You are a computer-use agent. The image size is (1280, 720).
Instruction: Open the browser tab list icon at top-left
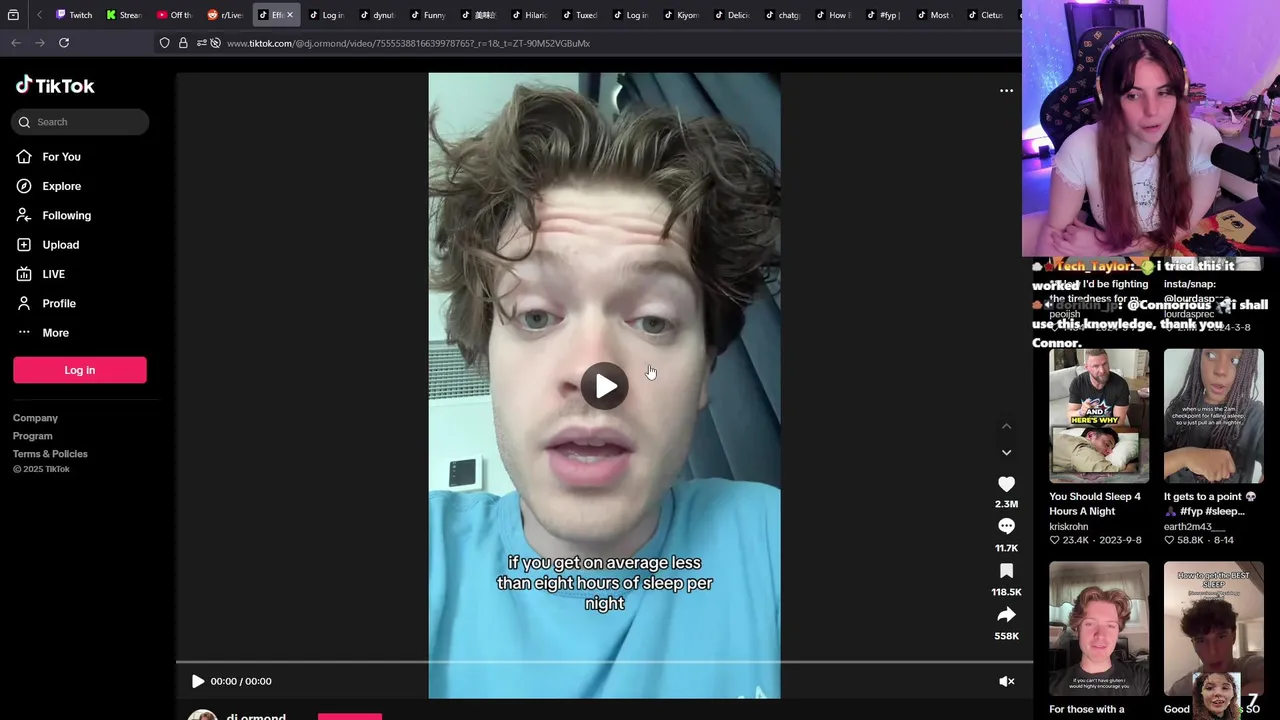click(x=13, y=15)
